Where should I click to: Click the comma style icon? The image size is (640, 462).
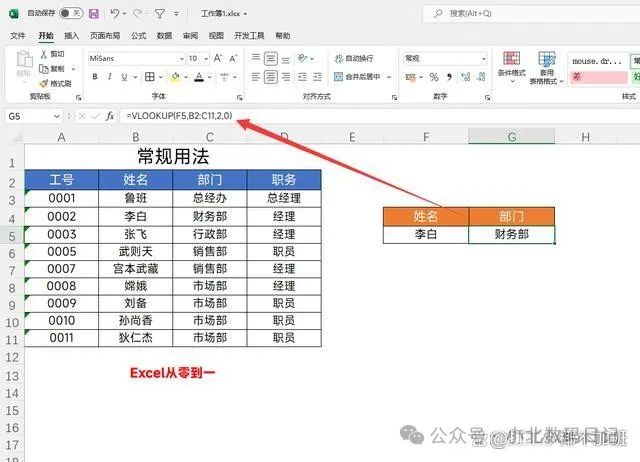449,77
